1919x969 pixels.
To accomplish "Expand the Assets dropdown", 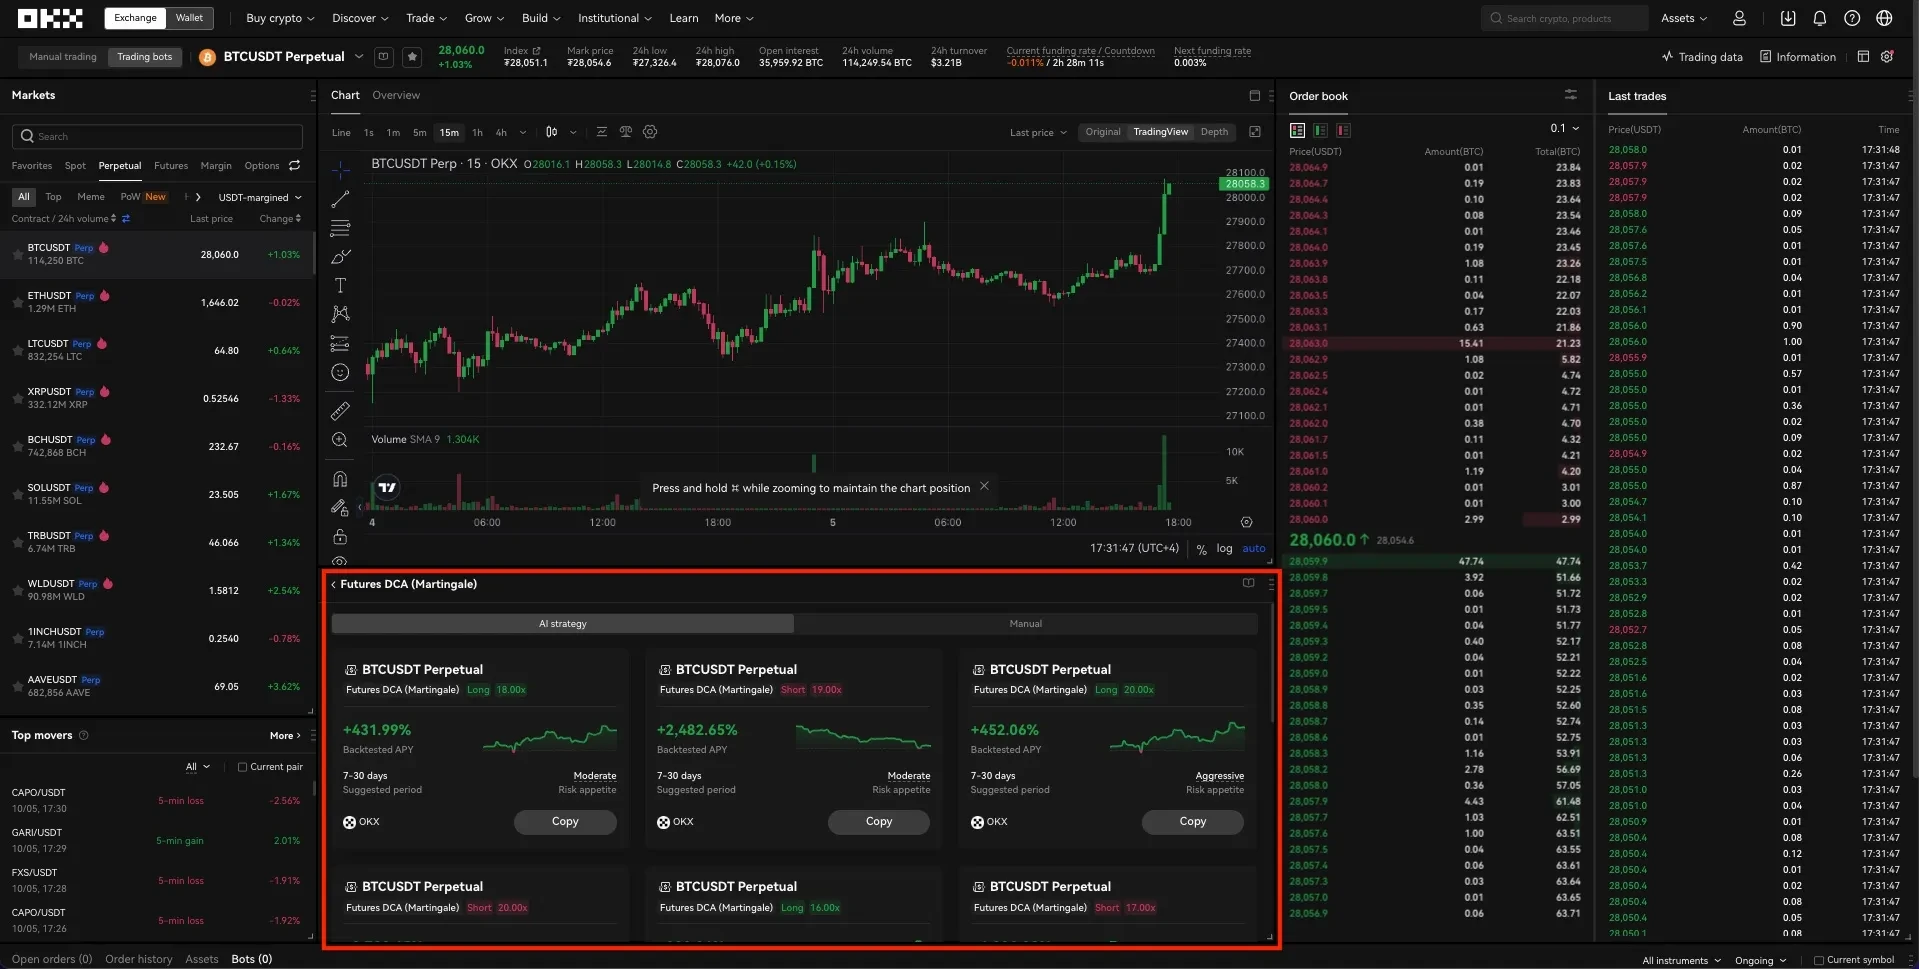I will click(x=1684, y=18).
